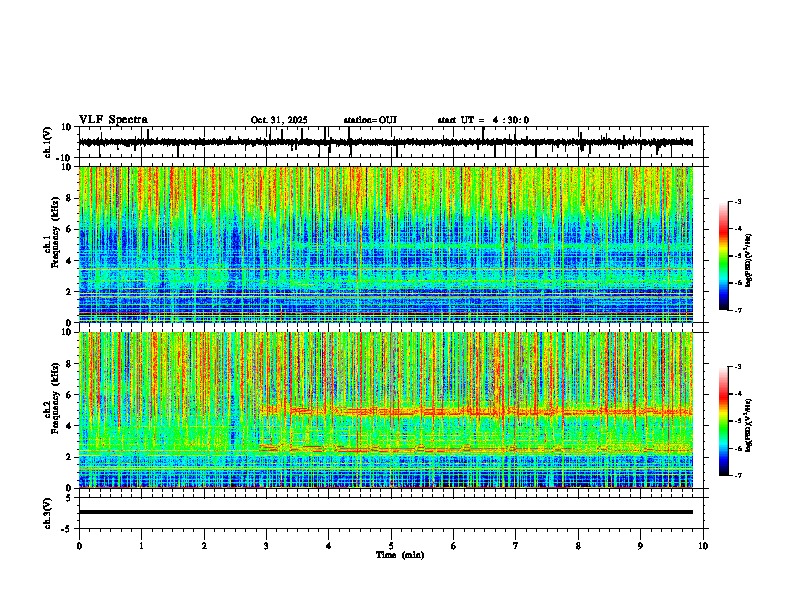792x612 pixels.
Task: Click the ch.3 flat voltage trace line
Action: point(386,512)
